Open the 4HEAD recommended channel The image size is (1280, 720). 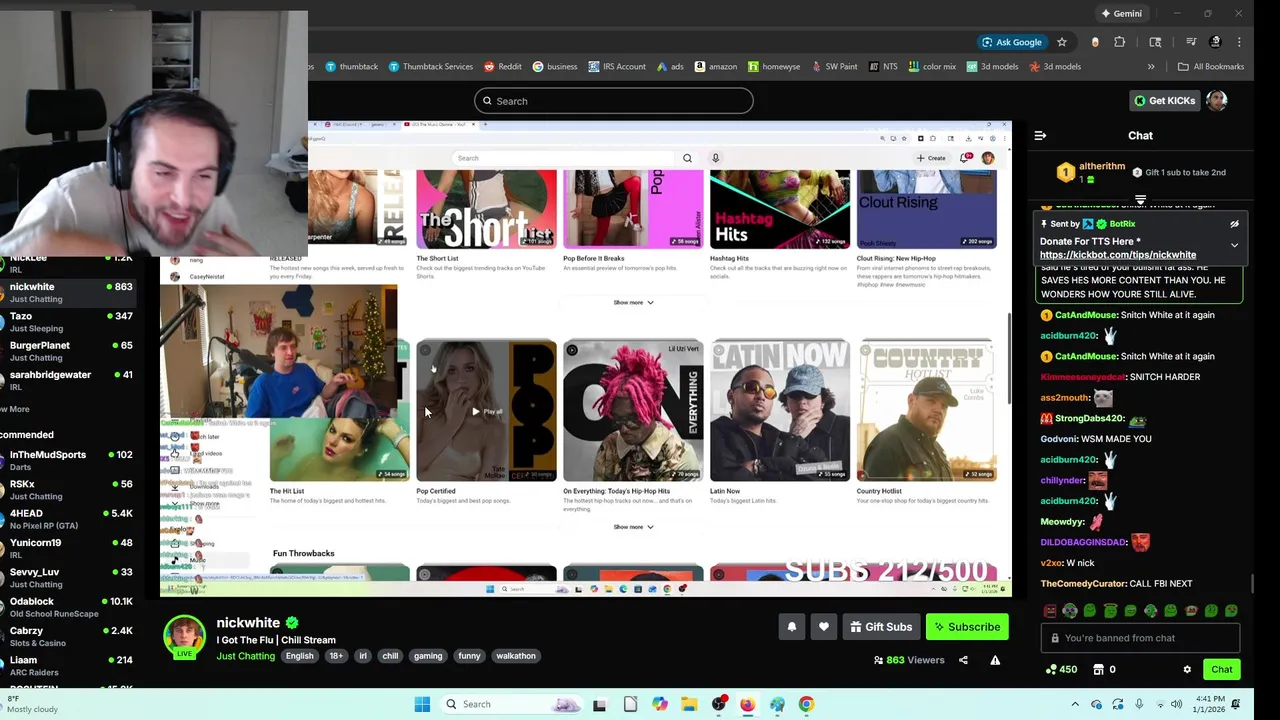[x=66, y=520]
